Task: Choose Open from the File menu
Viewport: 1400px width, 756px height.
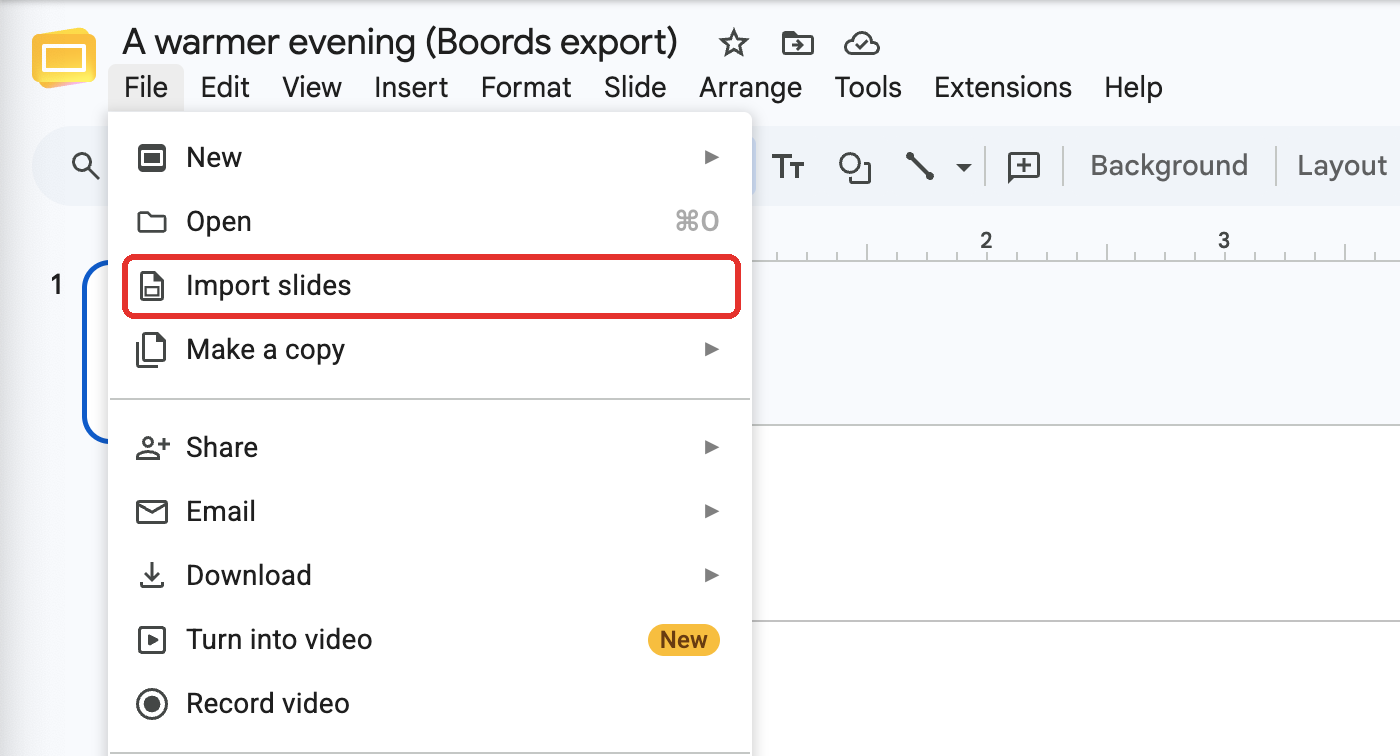Action: tap(430, 222)
